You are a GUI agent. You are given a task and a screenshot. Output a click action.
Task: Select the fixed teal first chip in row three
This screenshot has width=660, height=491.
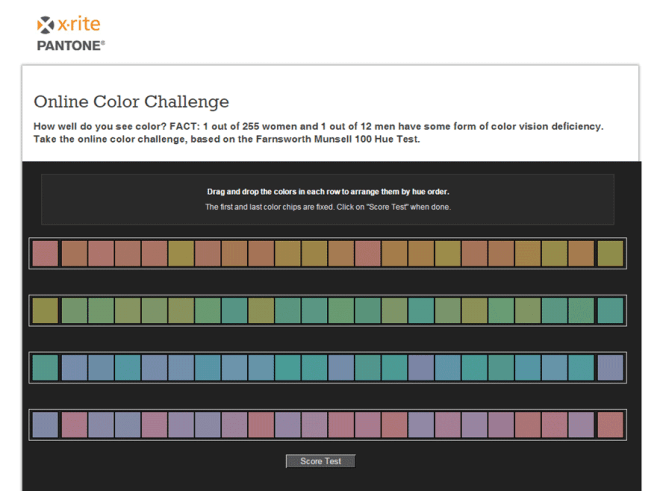click(45, 368)
